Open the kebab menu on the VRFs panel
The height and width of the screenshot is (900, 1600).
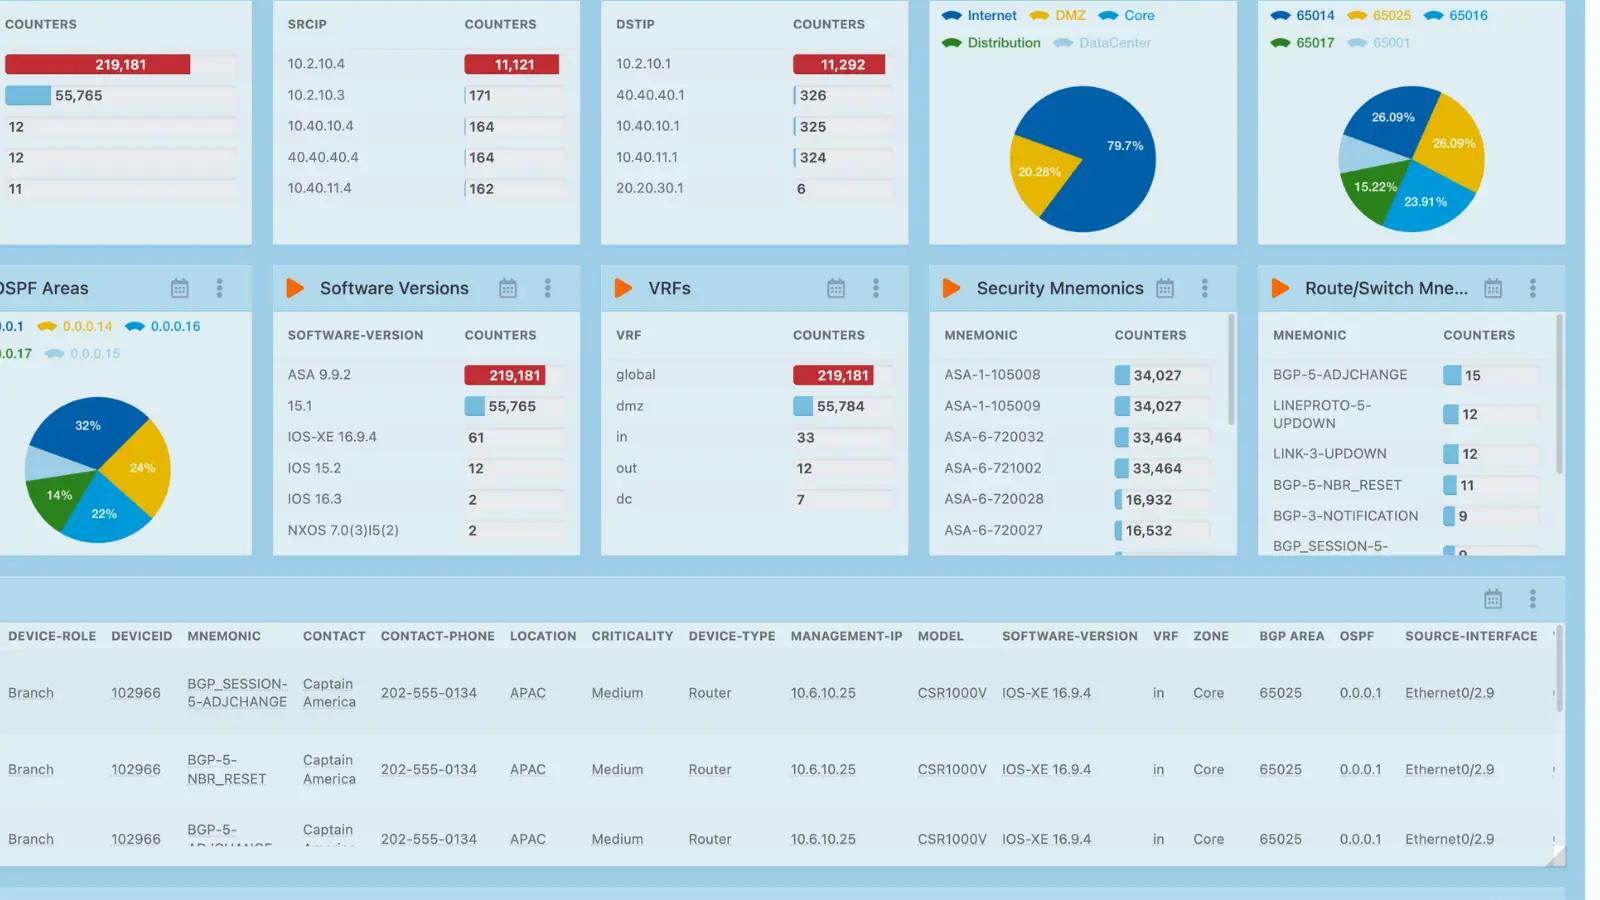(x=876, y=288)
